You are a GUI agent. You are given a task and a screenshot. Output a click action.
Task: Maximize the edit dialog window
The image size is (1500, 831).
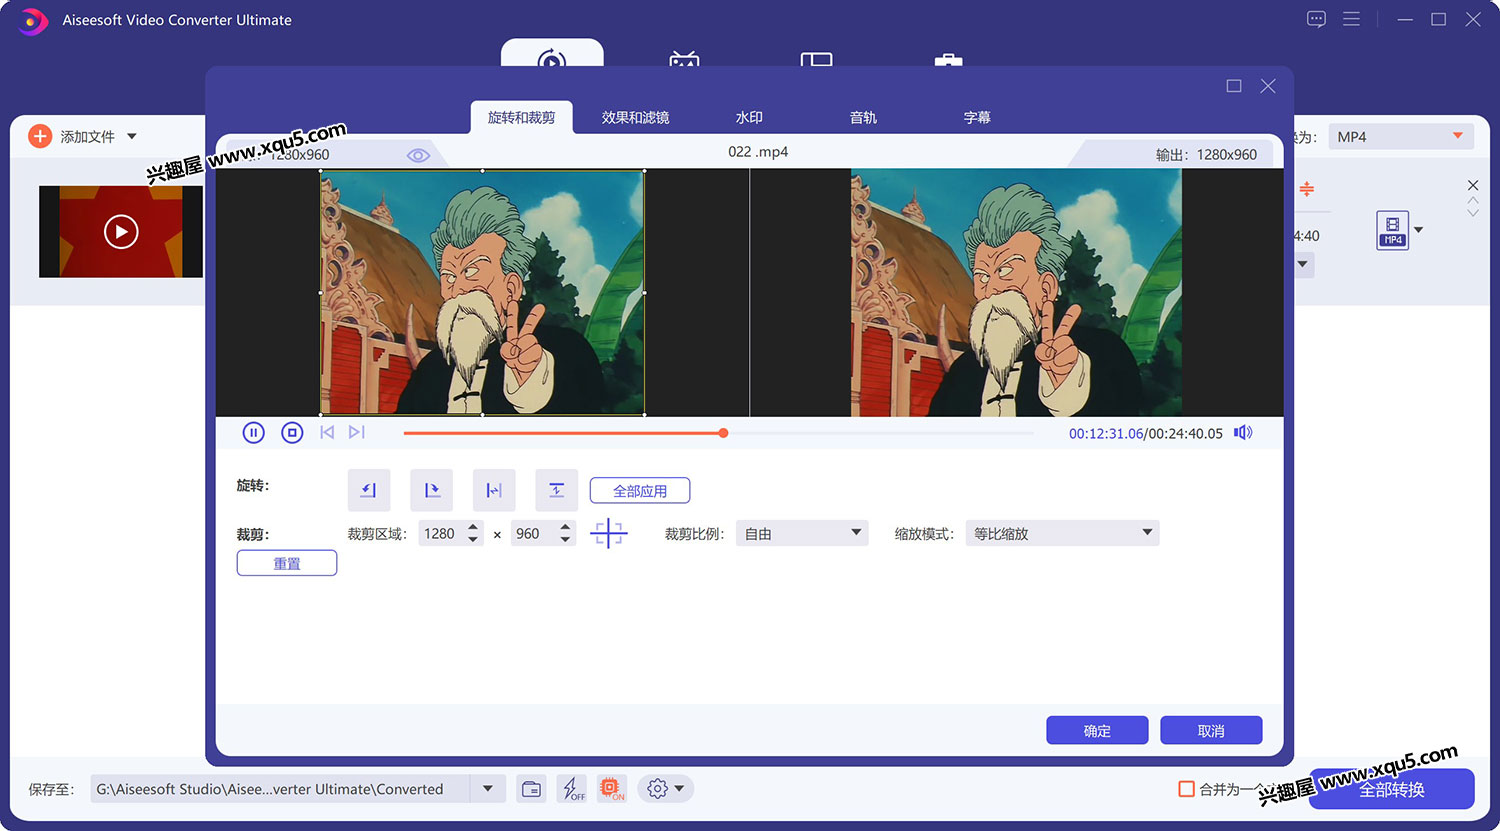(x=1234, y=86)
